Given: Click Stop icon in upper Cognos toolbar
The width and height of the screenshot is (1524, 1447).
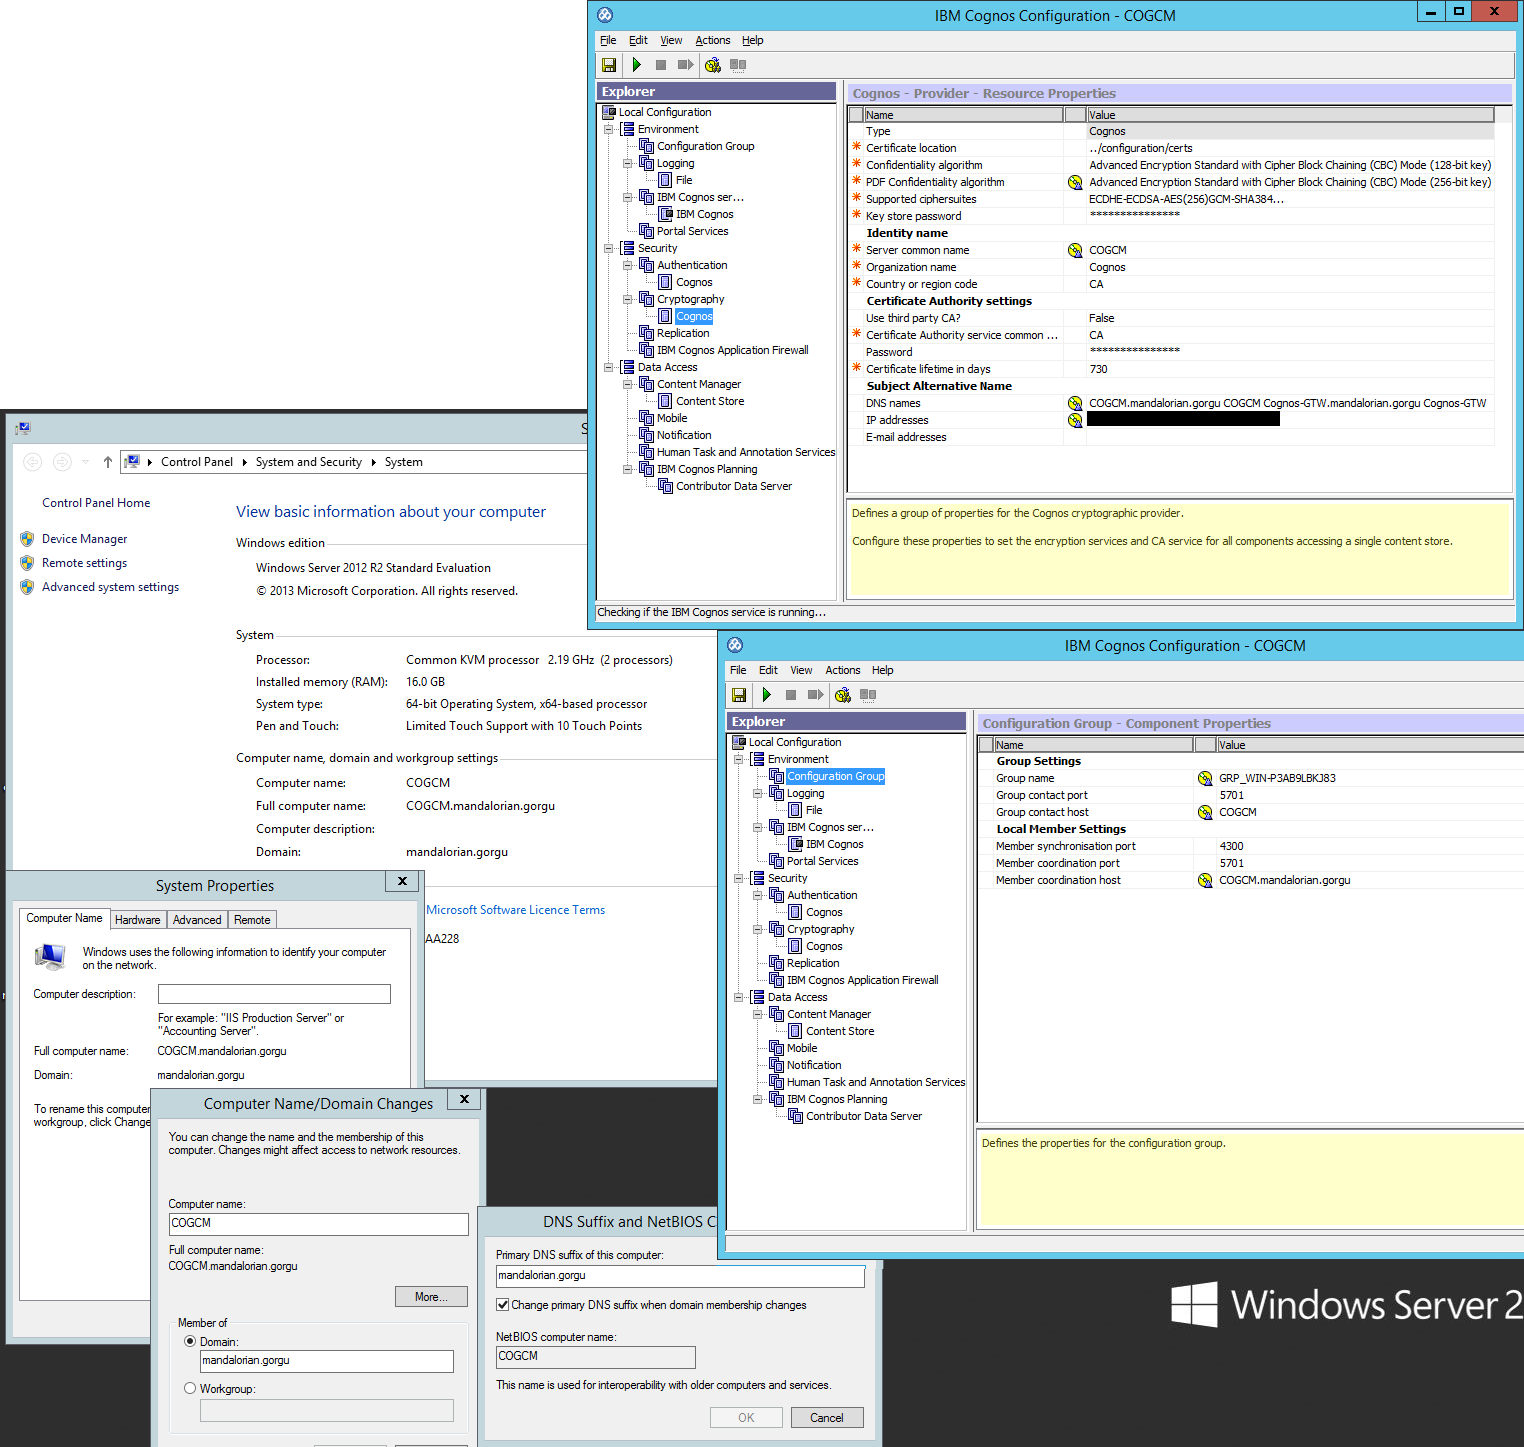Looking at the screenshot, I should (x=661, y=65).
